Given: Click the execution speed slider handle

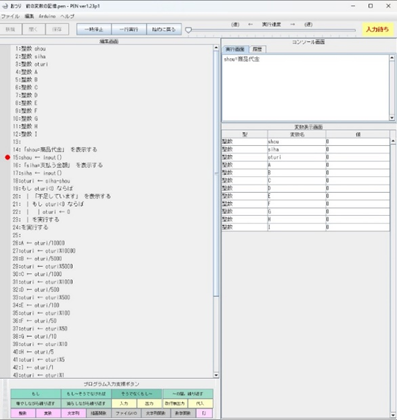Looking at the screenshot, I should 188,30.
